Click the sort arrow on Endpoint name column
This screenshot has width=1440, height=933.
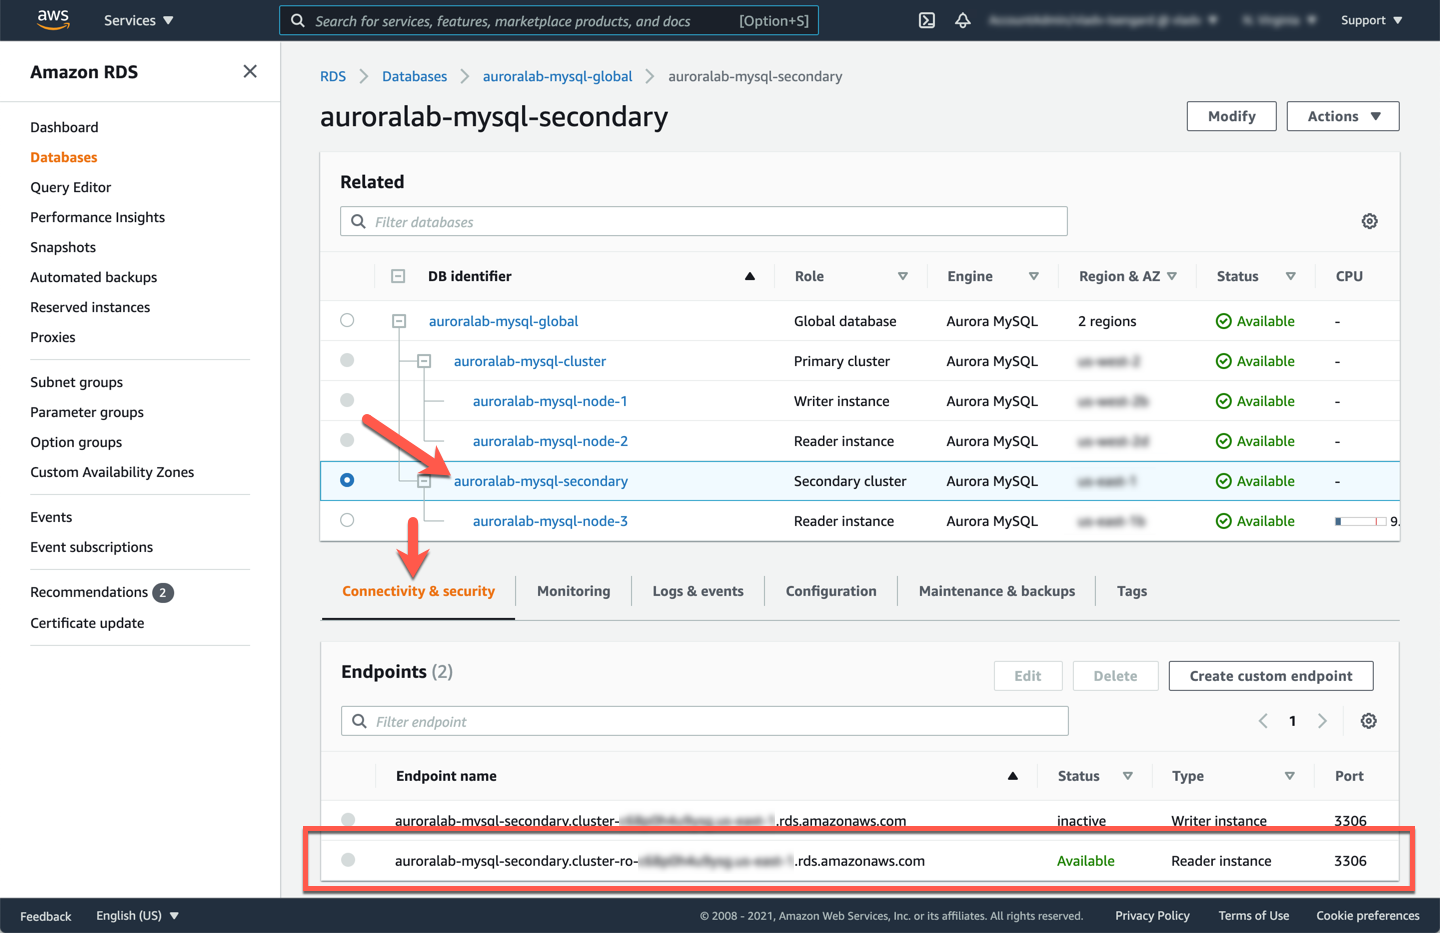(x=1012, y=775)
